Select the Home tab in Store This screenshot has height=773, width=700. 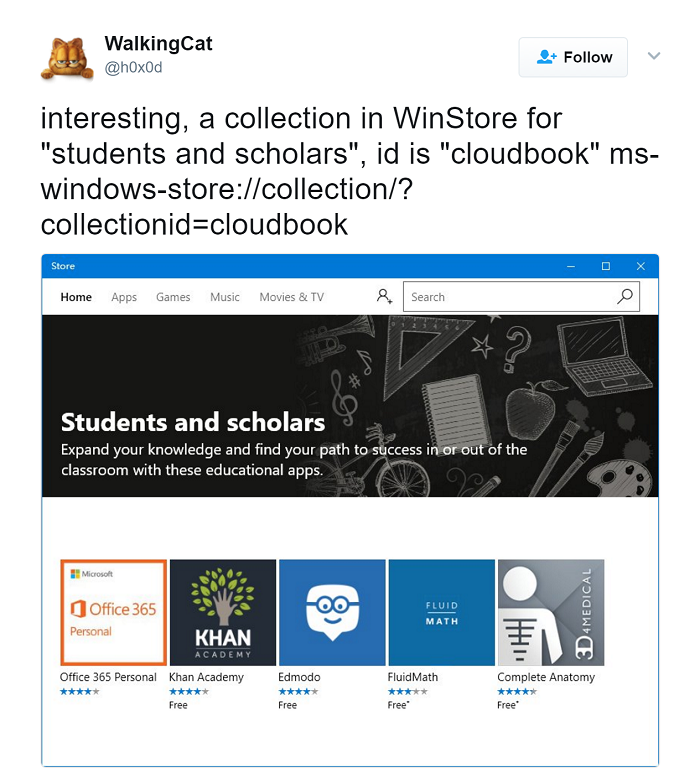point(76,297)
